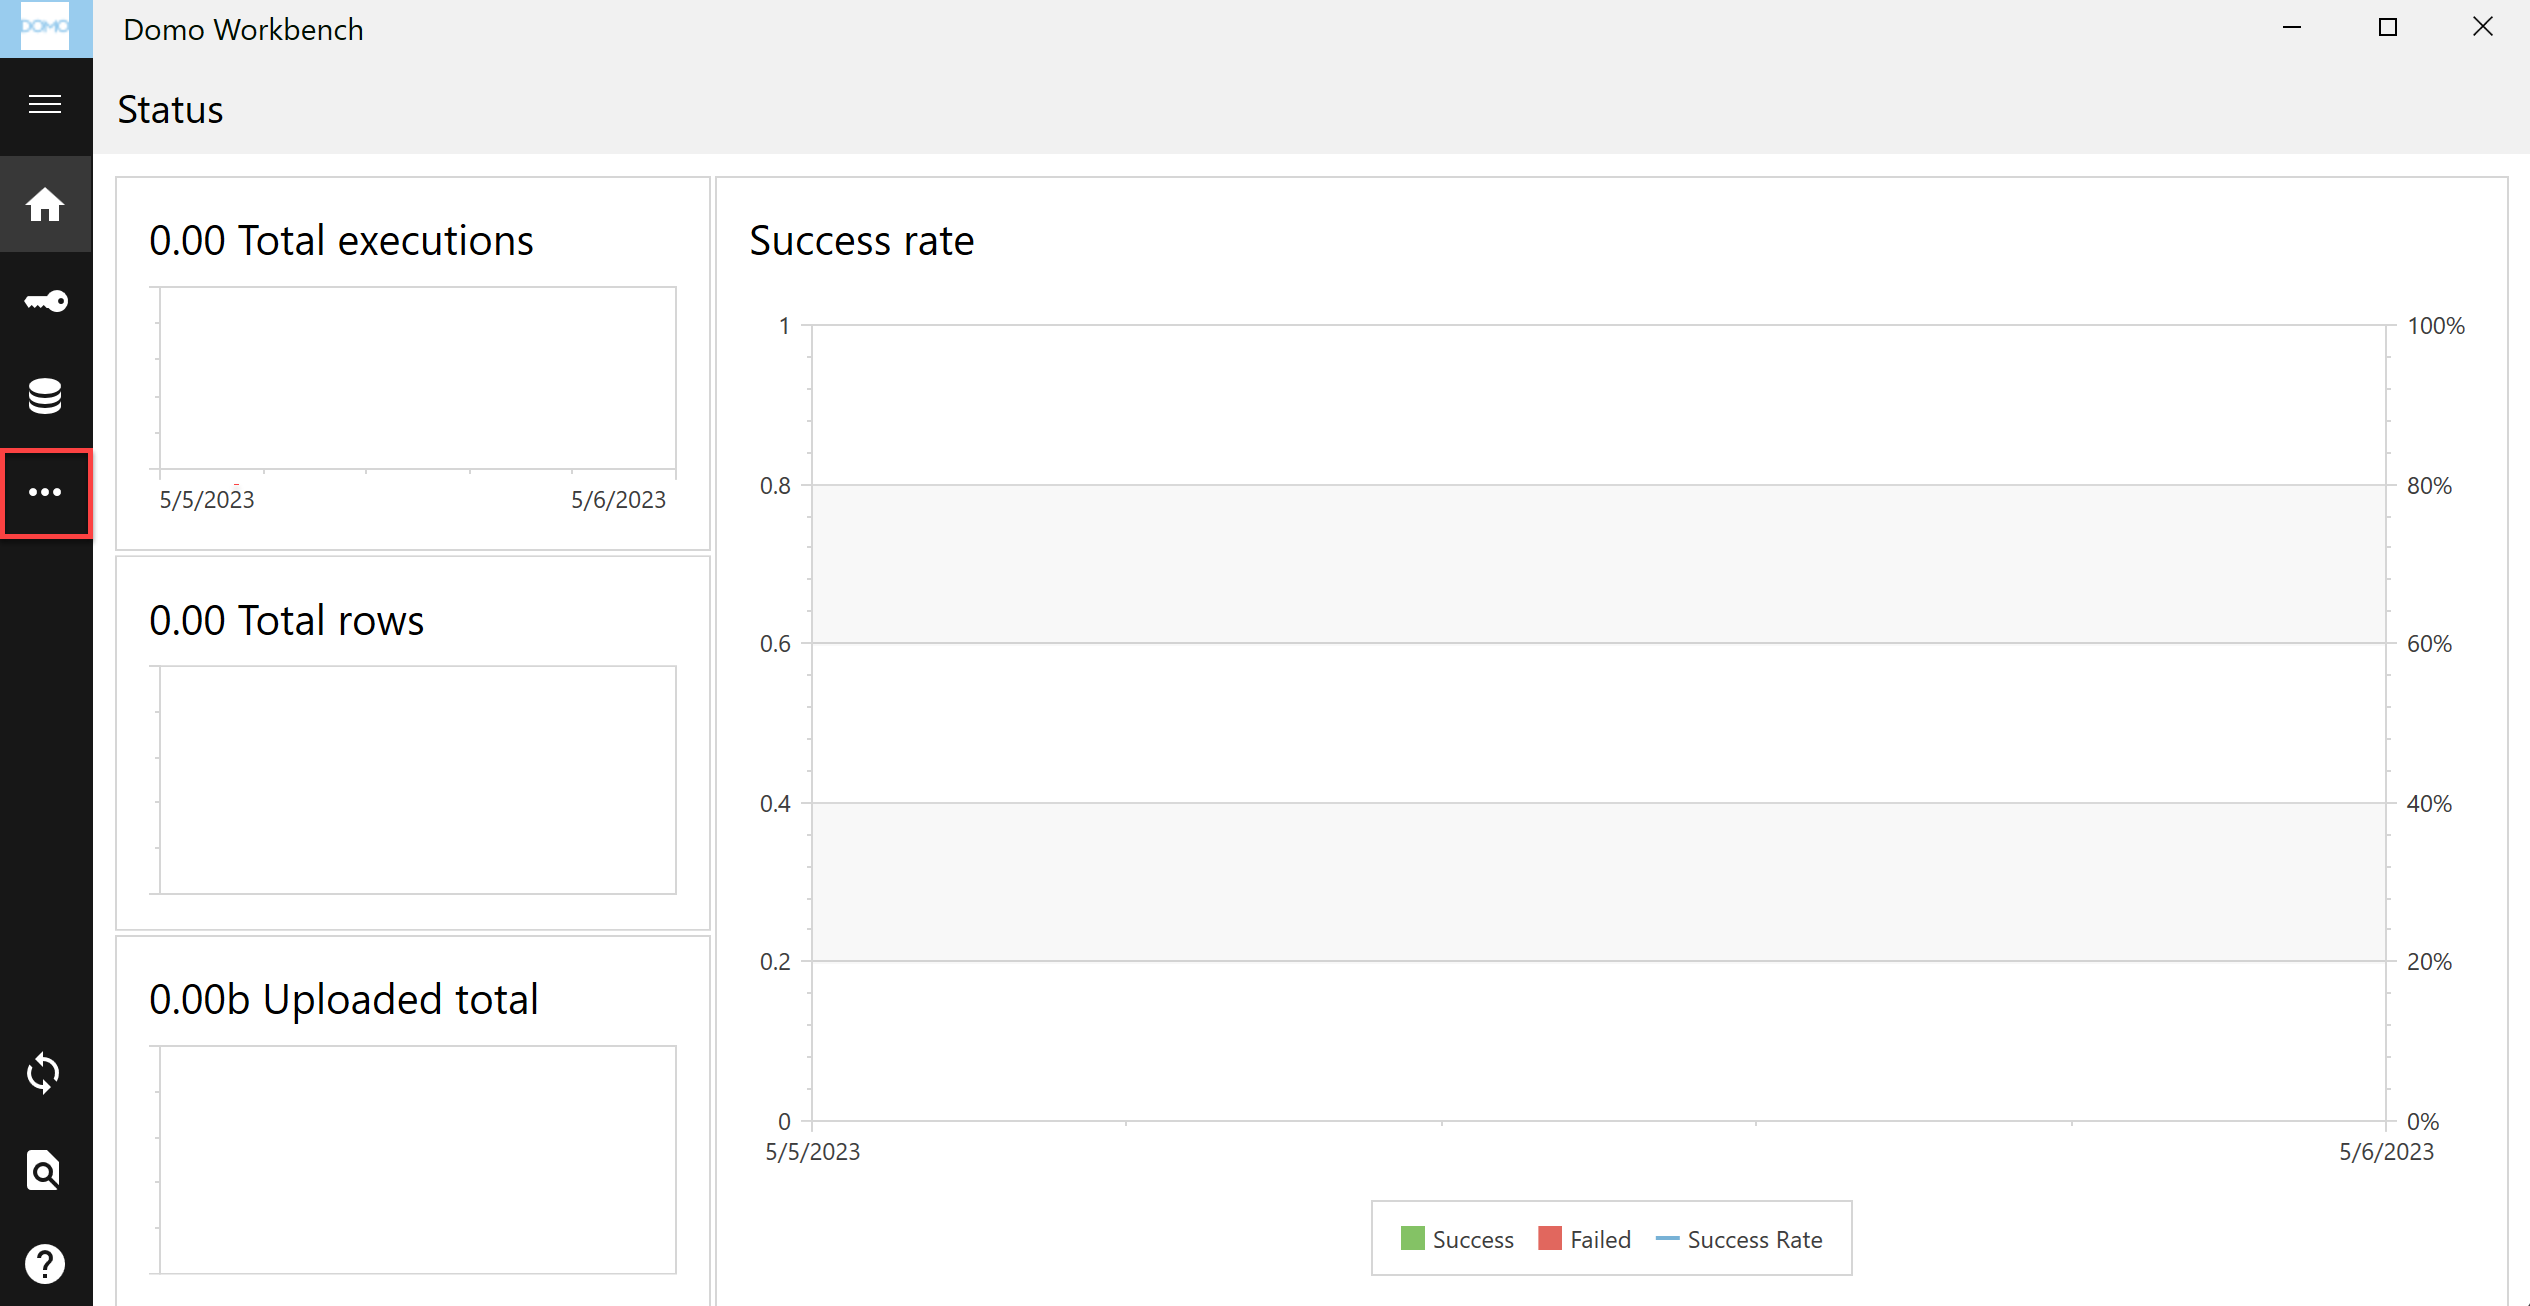This screenshot has width=2530, height=1306.
Task: Maximize the Domo Workbench window
Action: 2387,27
